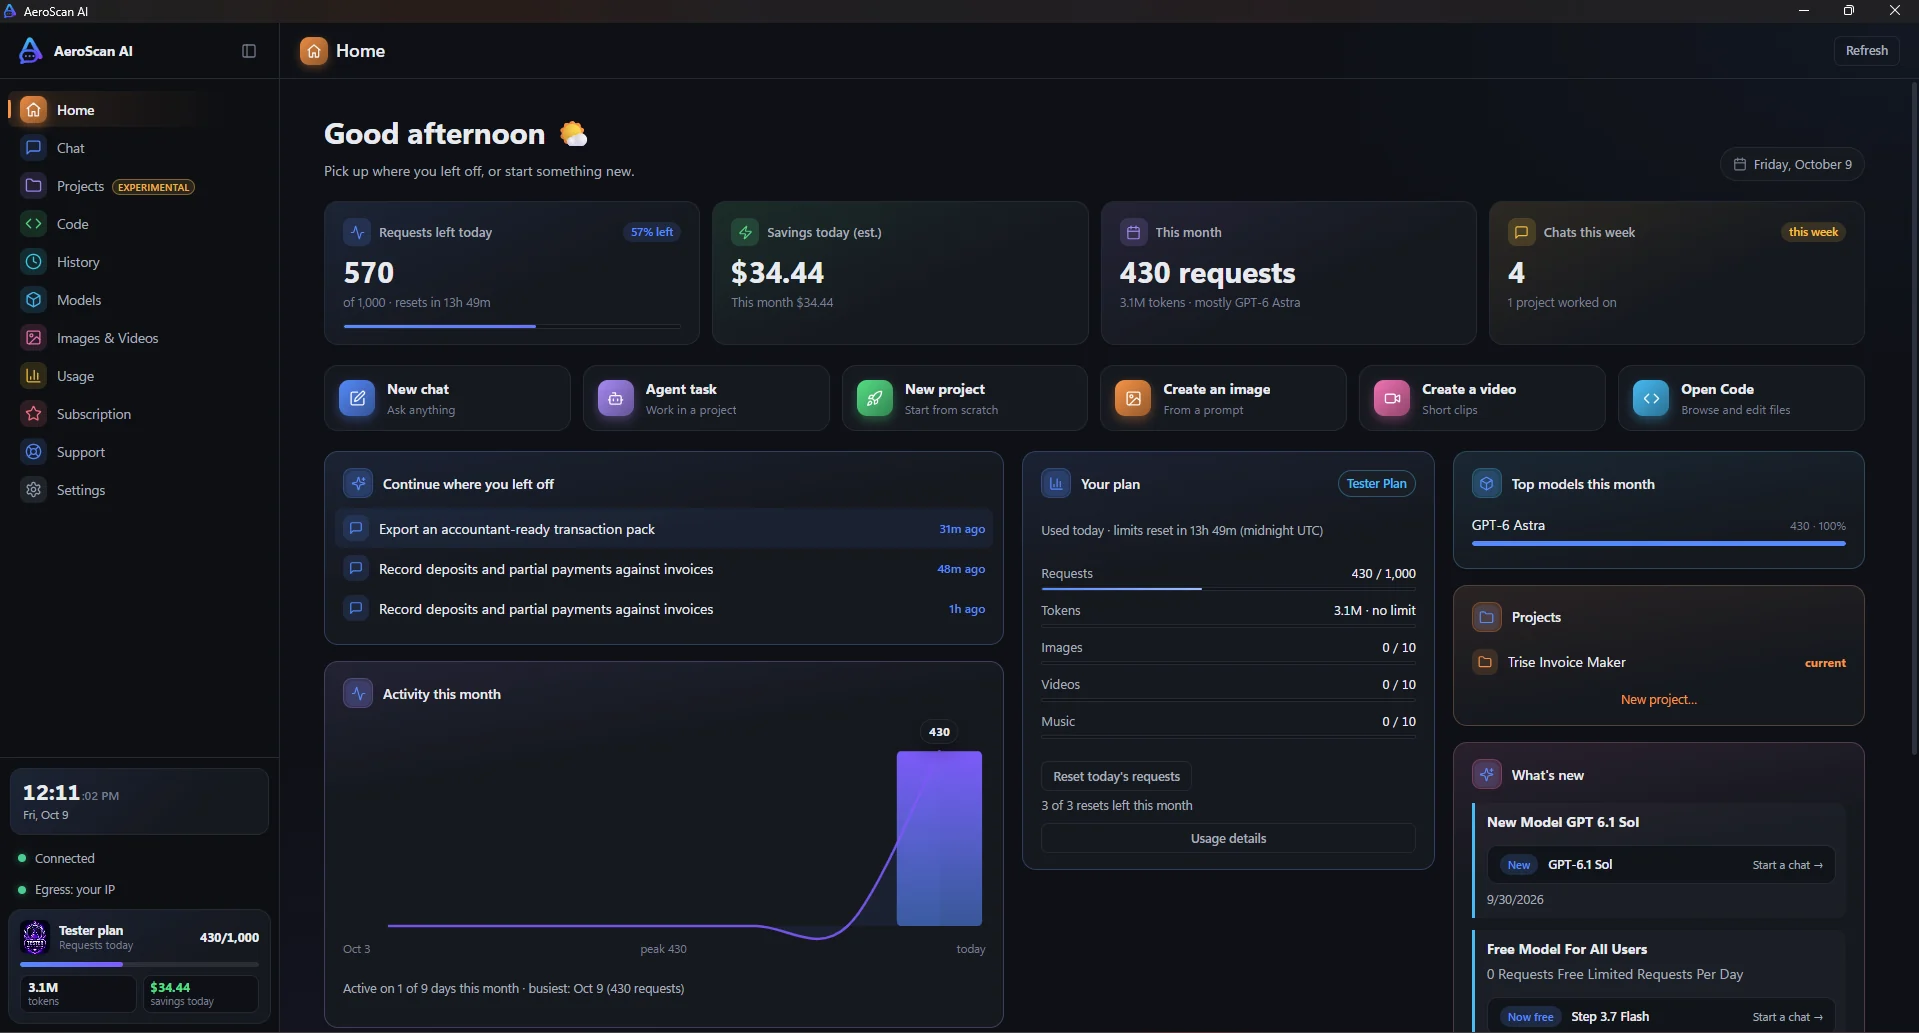The width and height of the screenshot is (1919, 1033).
Task: Click the AeroScan AI logo icon
Action: point(31,51)
